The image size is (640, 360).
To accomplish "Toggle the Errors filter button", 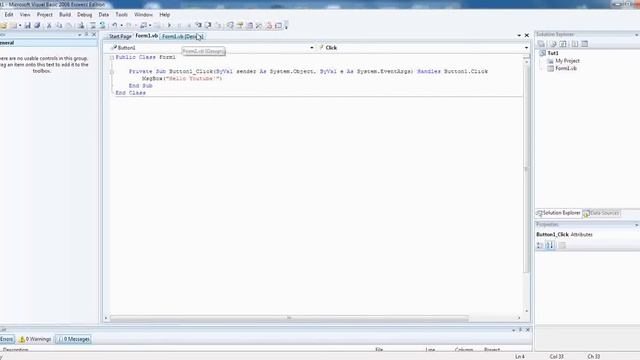I will click(x=7, y=339).
